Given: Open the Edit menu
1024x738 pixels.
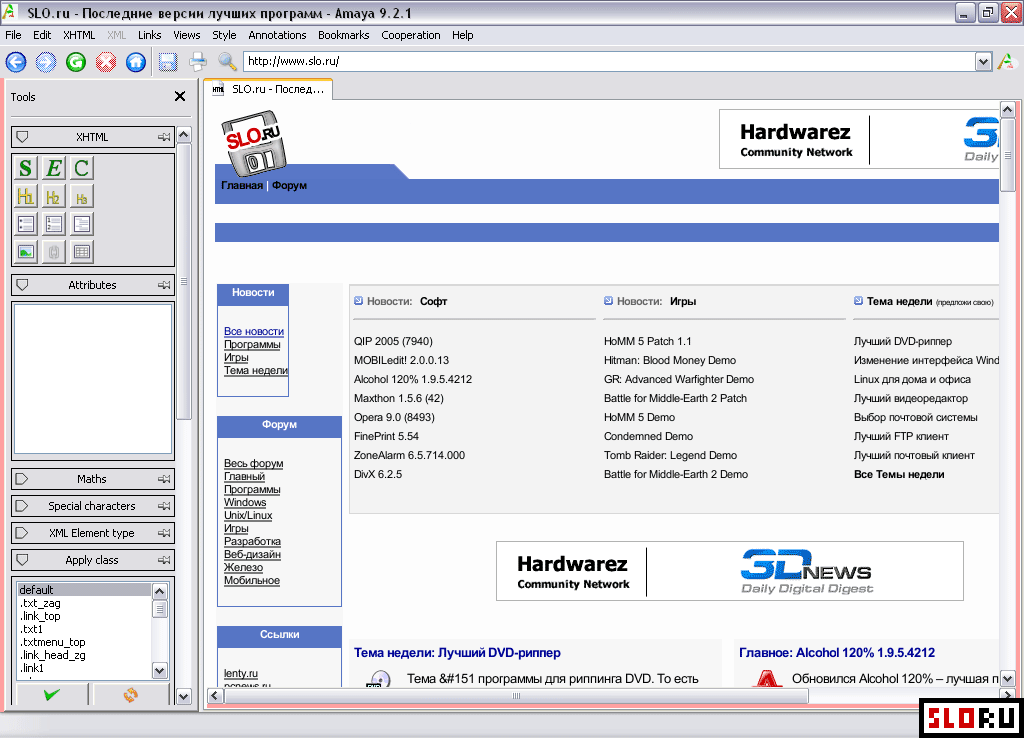Looking at the screenshot, I should [42, 35].
